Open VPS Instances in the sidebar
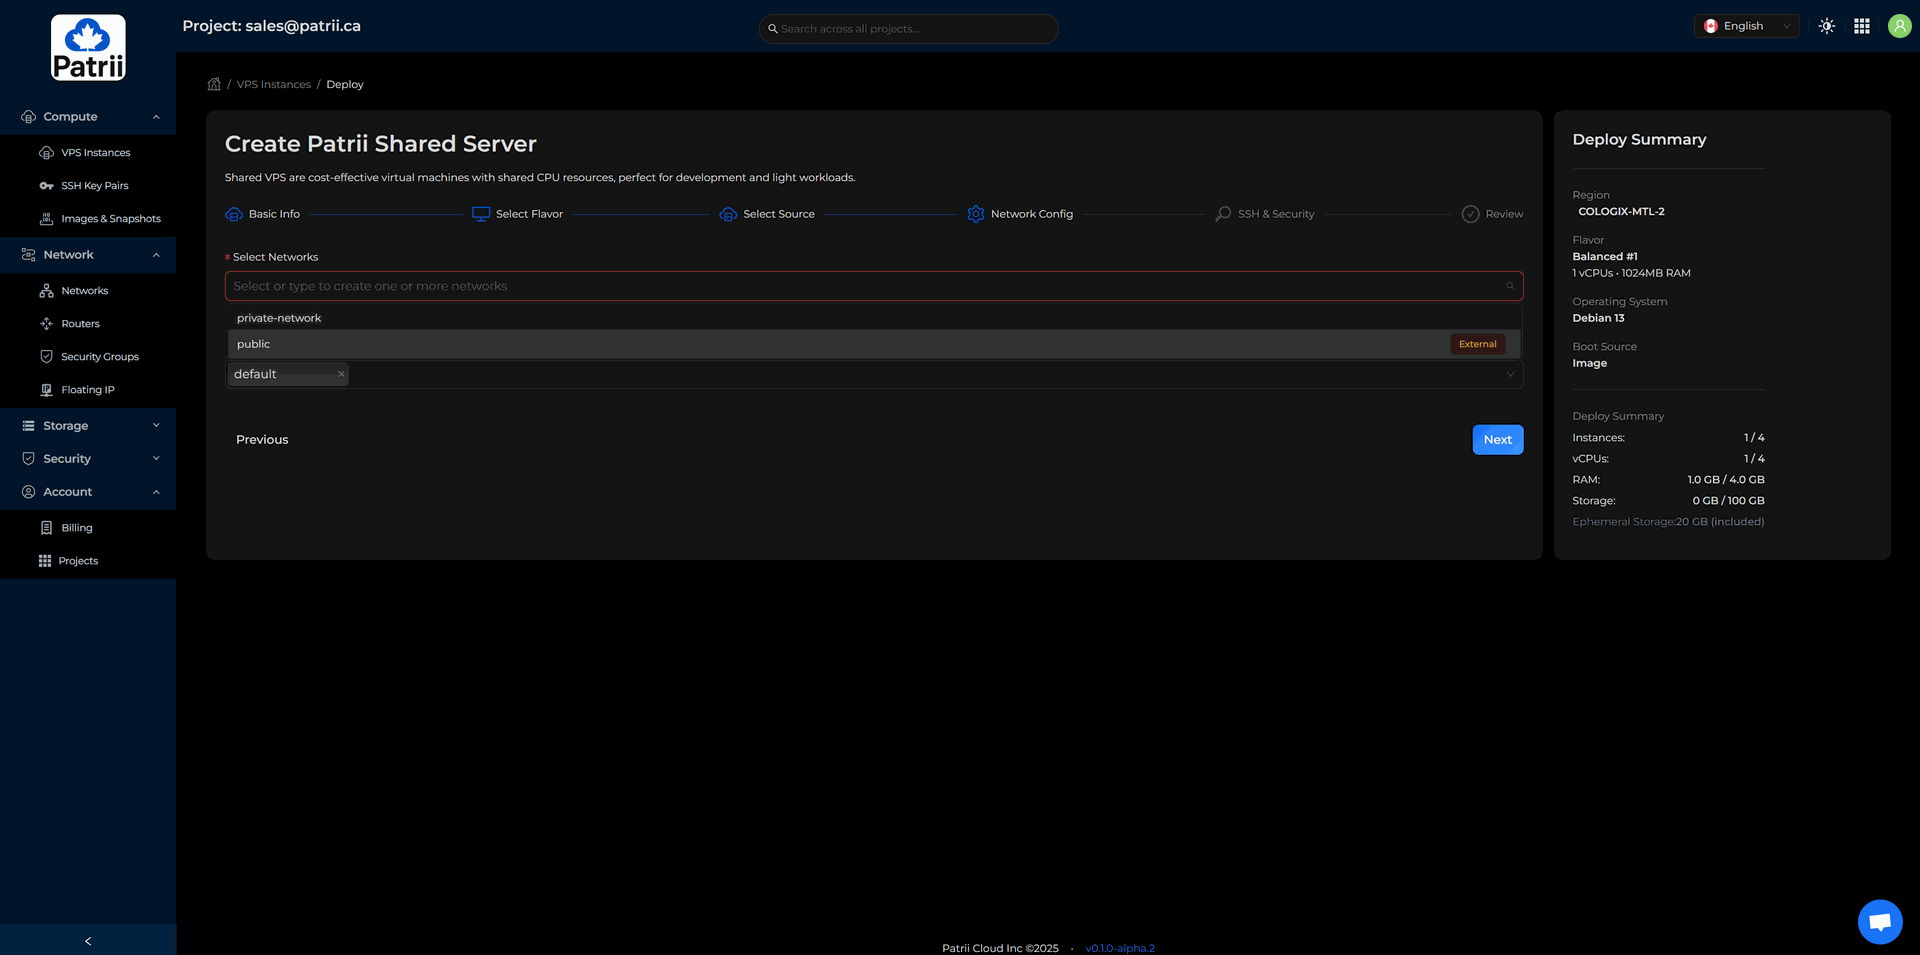The image size is (1920, 955). pyautogui.click(x=95, y=153)
